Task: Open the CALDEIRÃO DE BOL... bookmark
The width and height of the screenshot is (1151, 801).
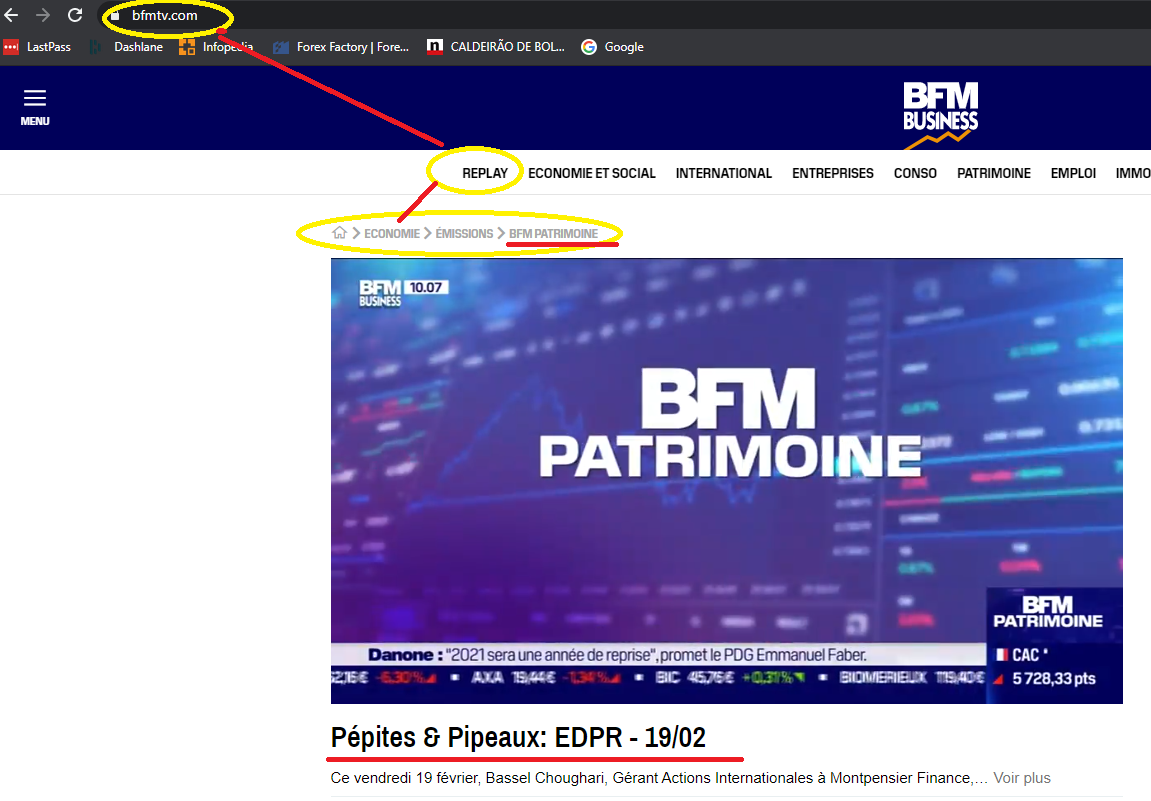Action: click(x=496, y=47)
